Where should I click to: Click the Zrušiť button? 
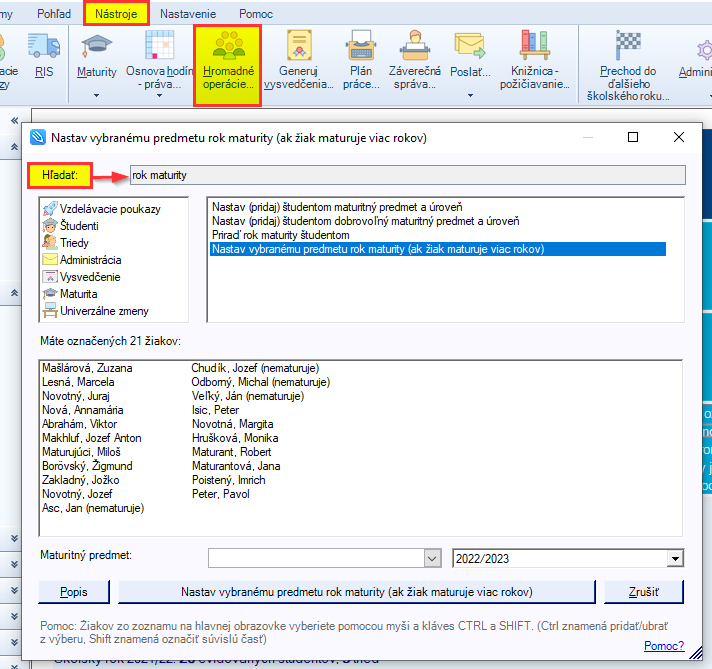point(644,592)
